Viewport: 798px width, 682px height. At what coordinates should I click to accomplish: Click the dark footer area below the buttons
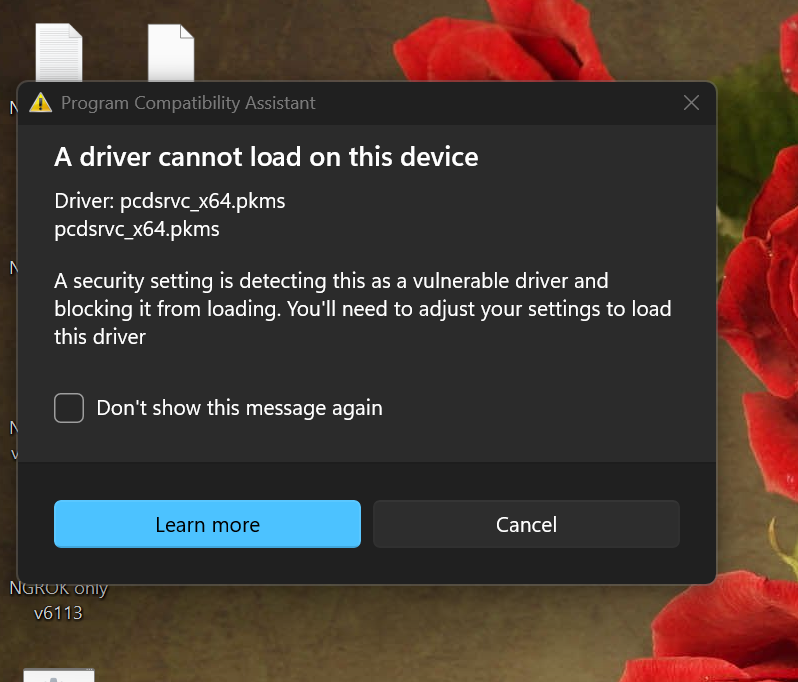(366, 566)
